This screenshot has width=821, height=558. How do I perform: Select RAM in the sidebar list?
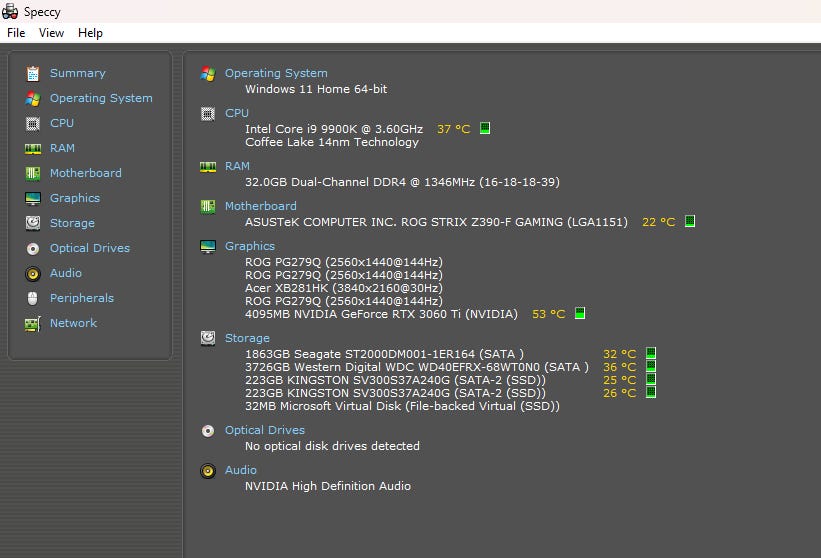tap(62, 148)
